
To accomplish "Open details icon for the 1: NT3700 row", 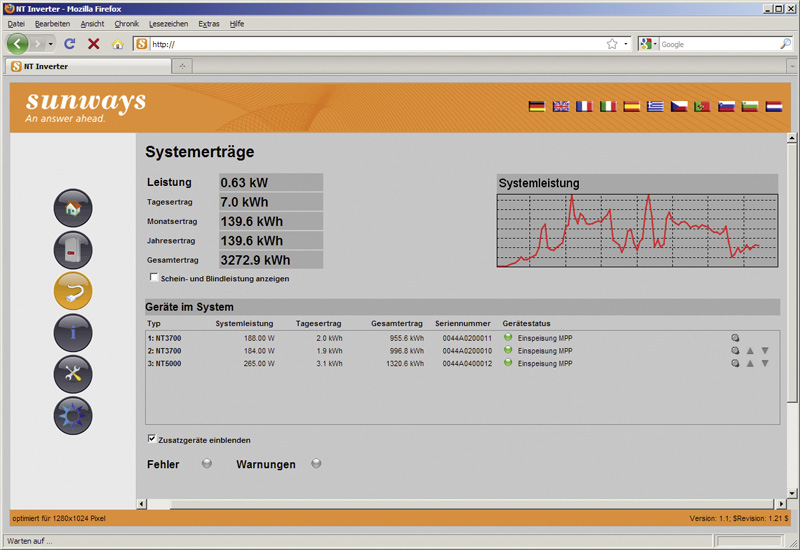I will click(735, 338).
